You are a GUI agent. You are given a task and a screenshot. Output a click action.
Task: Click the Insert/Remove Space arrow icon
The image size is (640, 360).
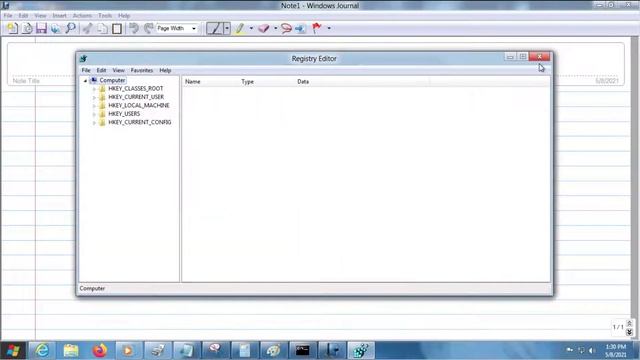point(300,28)
